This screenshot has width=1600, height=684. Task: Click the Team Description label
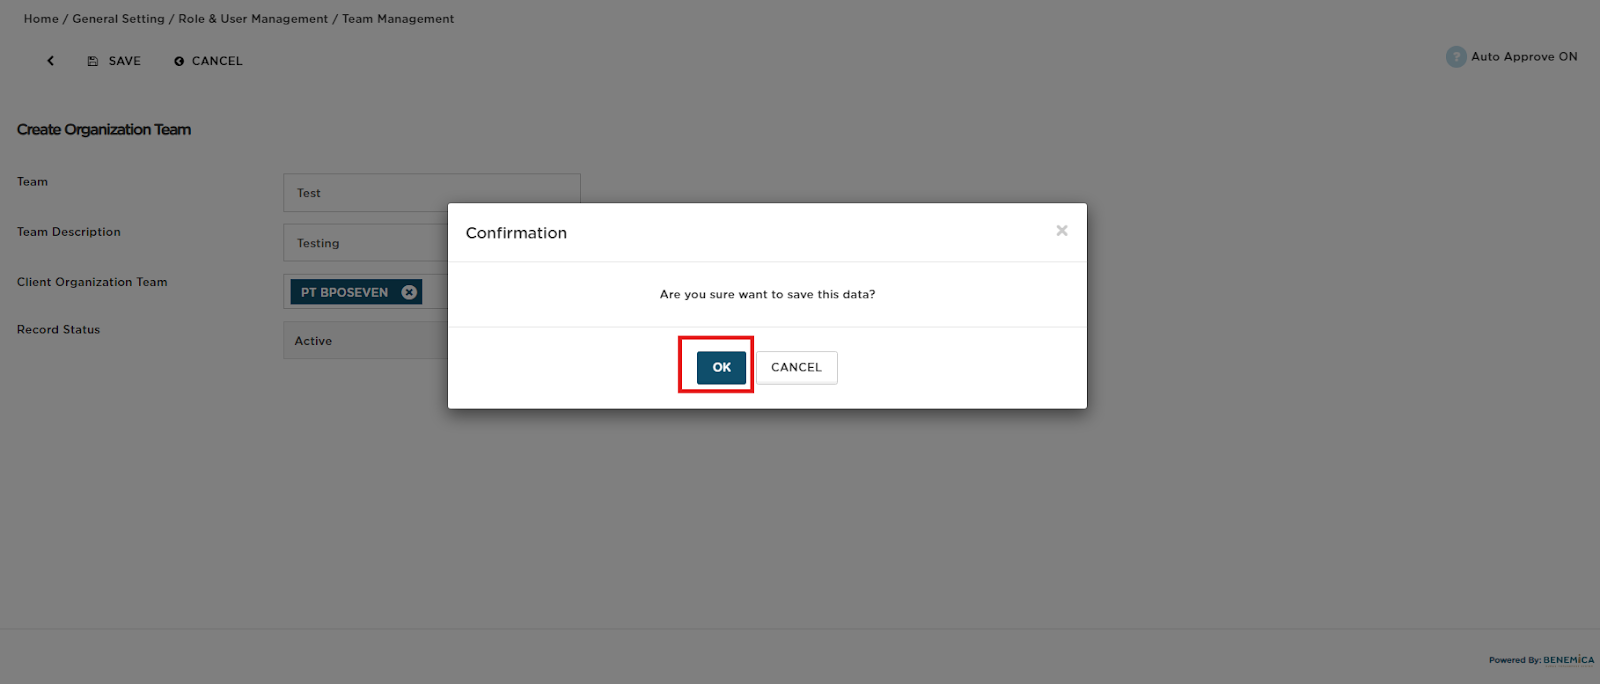point(68,232)
